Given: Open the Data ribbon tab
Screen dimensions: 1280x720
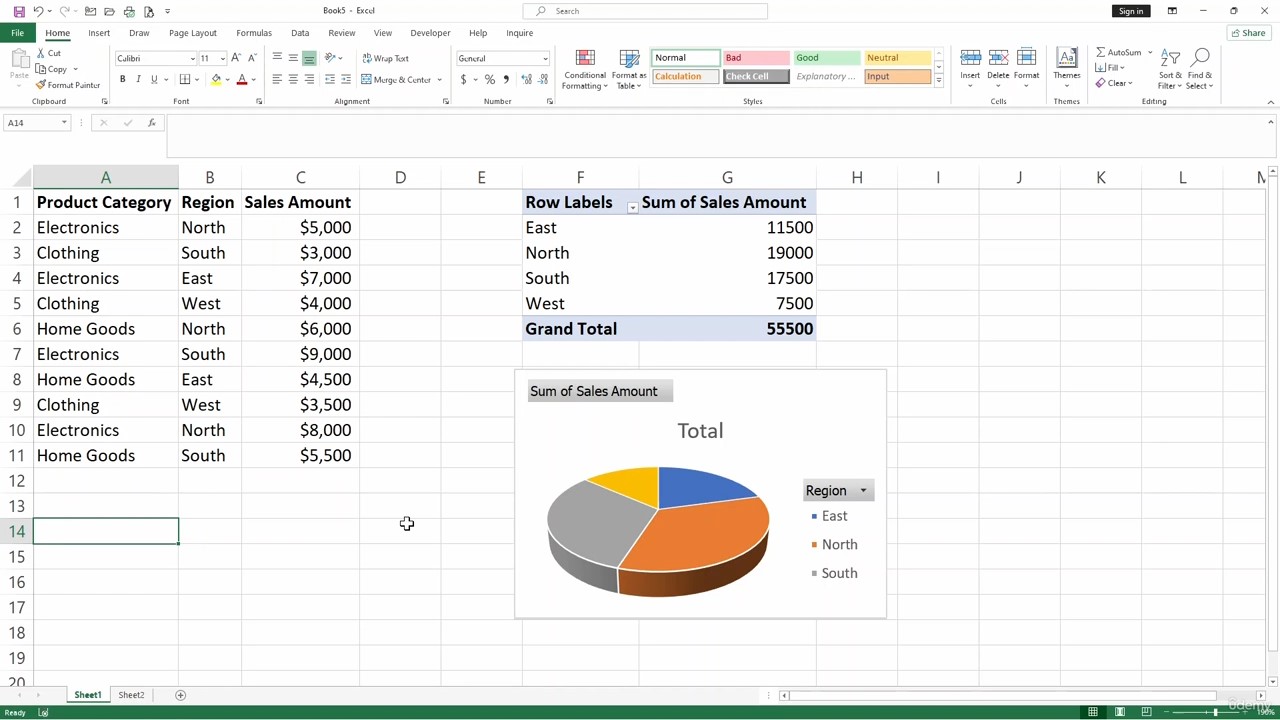Looking at the screenshot, I should click(300, 33).
